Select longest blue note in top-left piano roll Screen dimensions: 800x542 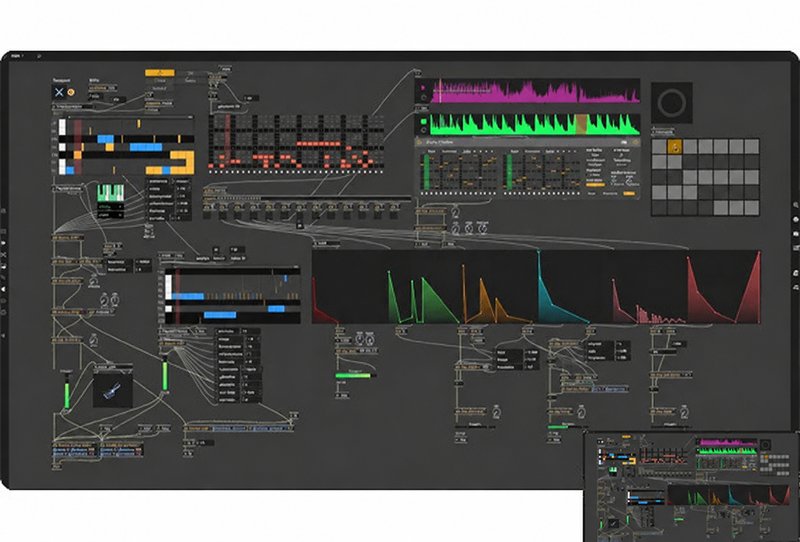[x=145, y=147]
